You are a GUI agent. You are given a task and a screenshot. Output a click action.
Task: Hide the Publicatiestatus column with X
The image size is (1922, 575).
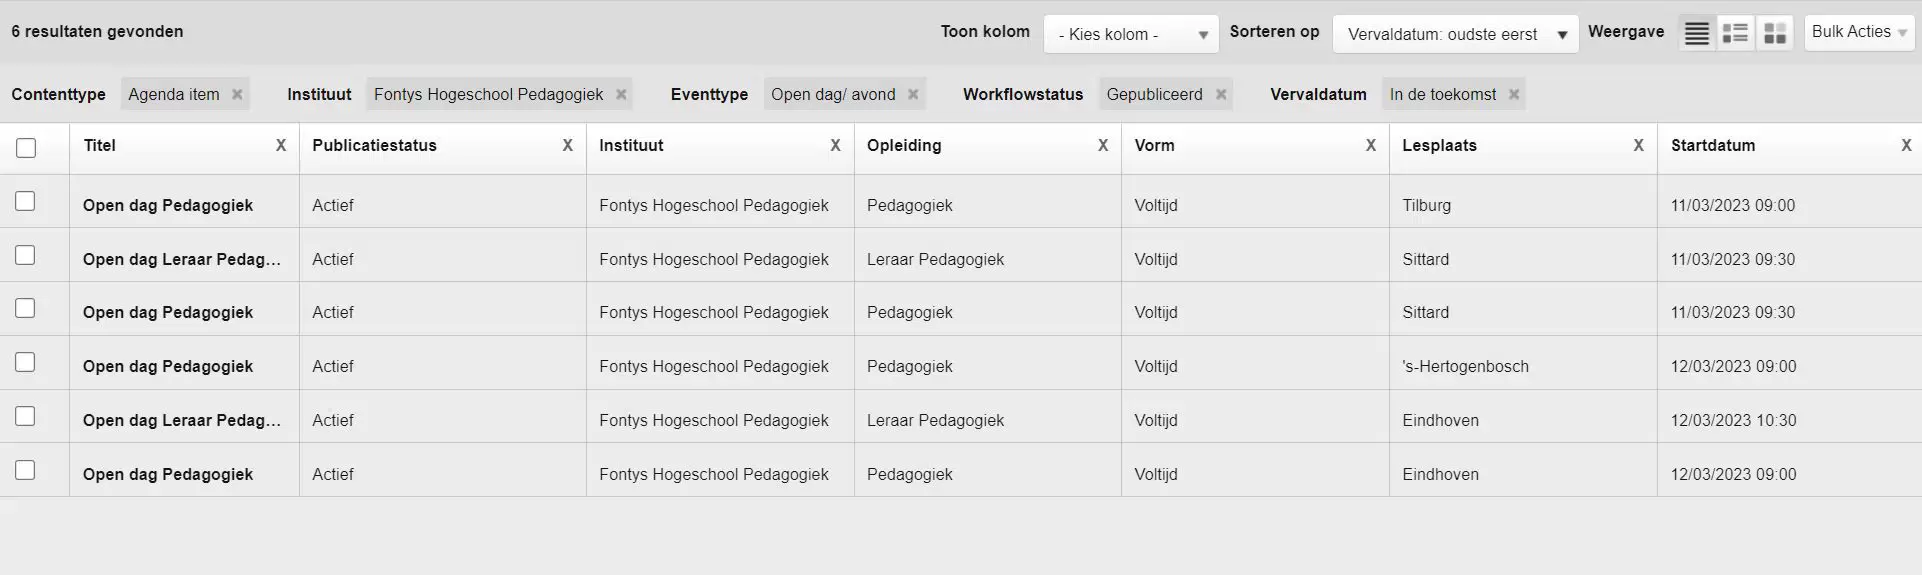coord(568,146)
